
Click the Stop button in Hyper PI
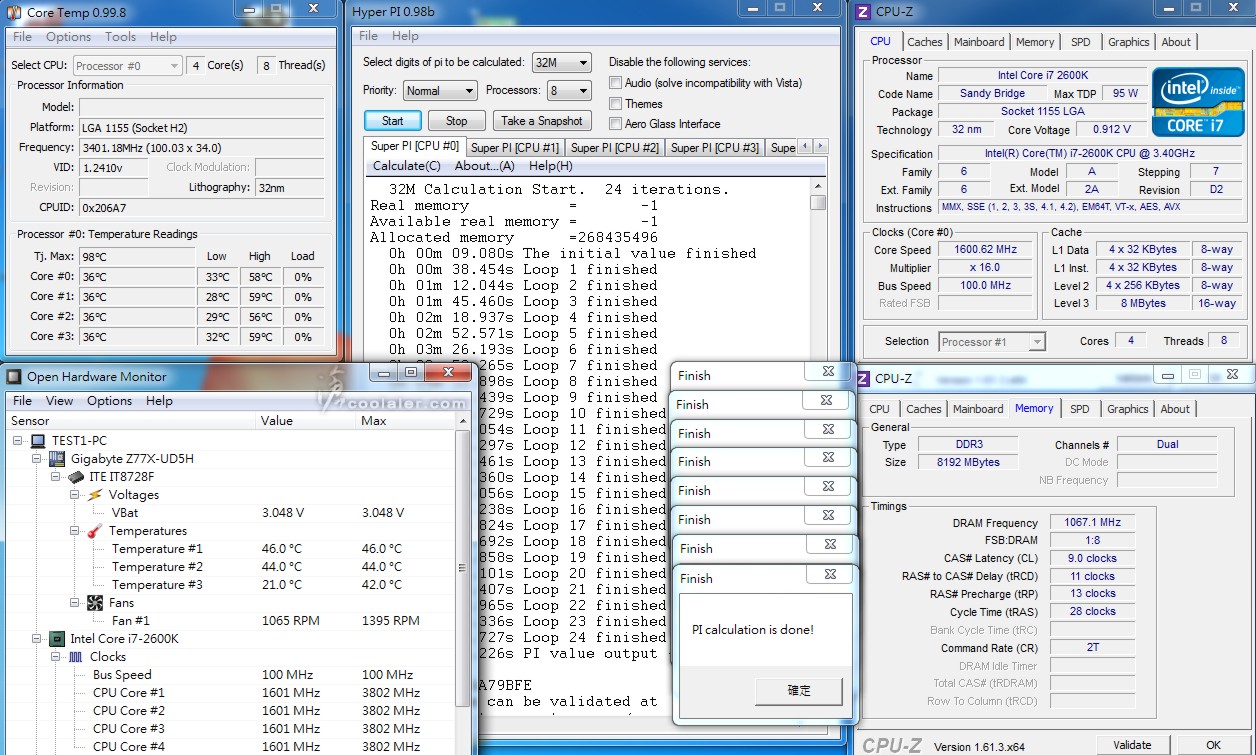click(x=456, y=121)
